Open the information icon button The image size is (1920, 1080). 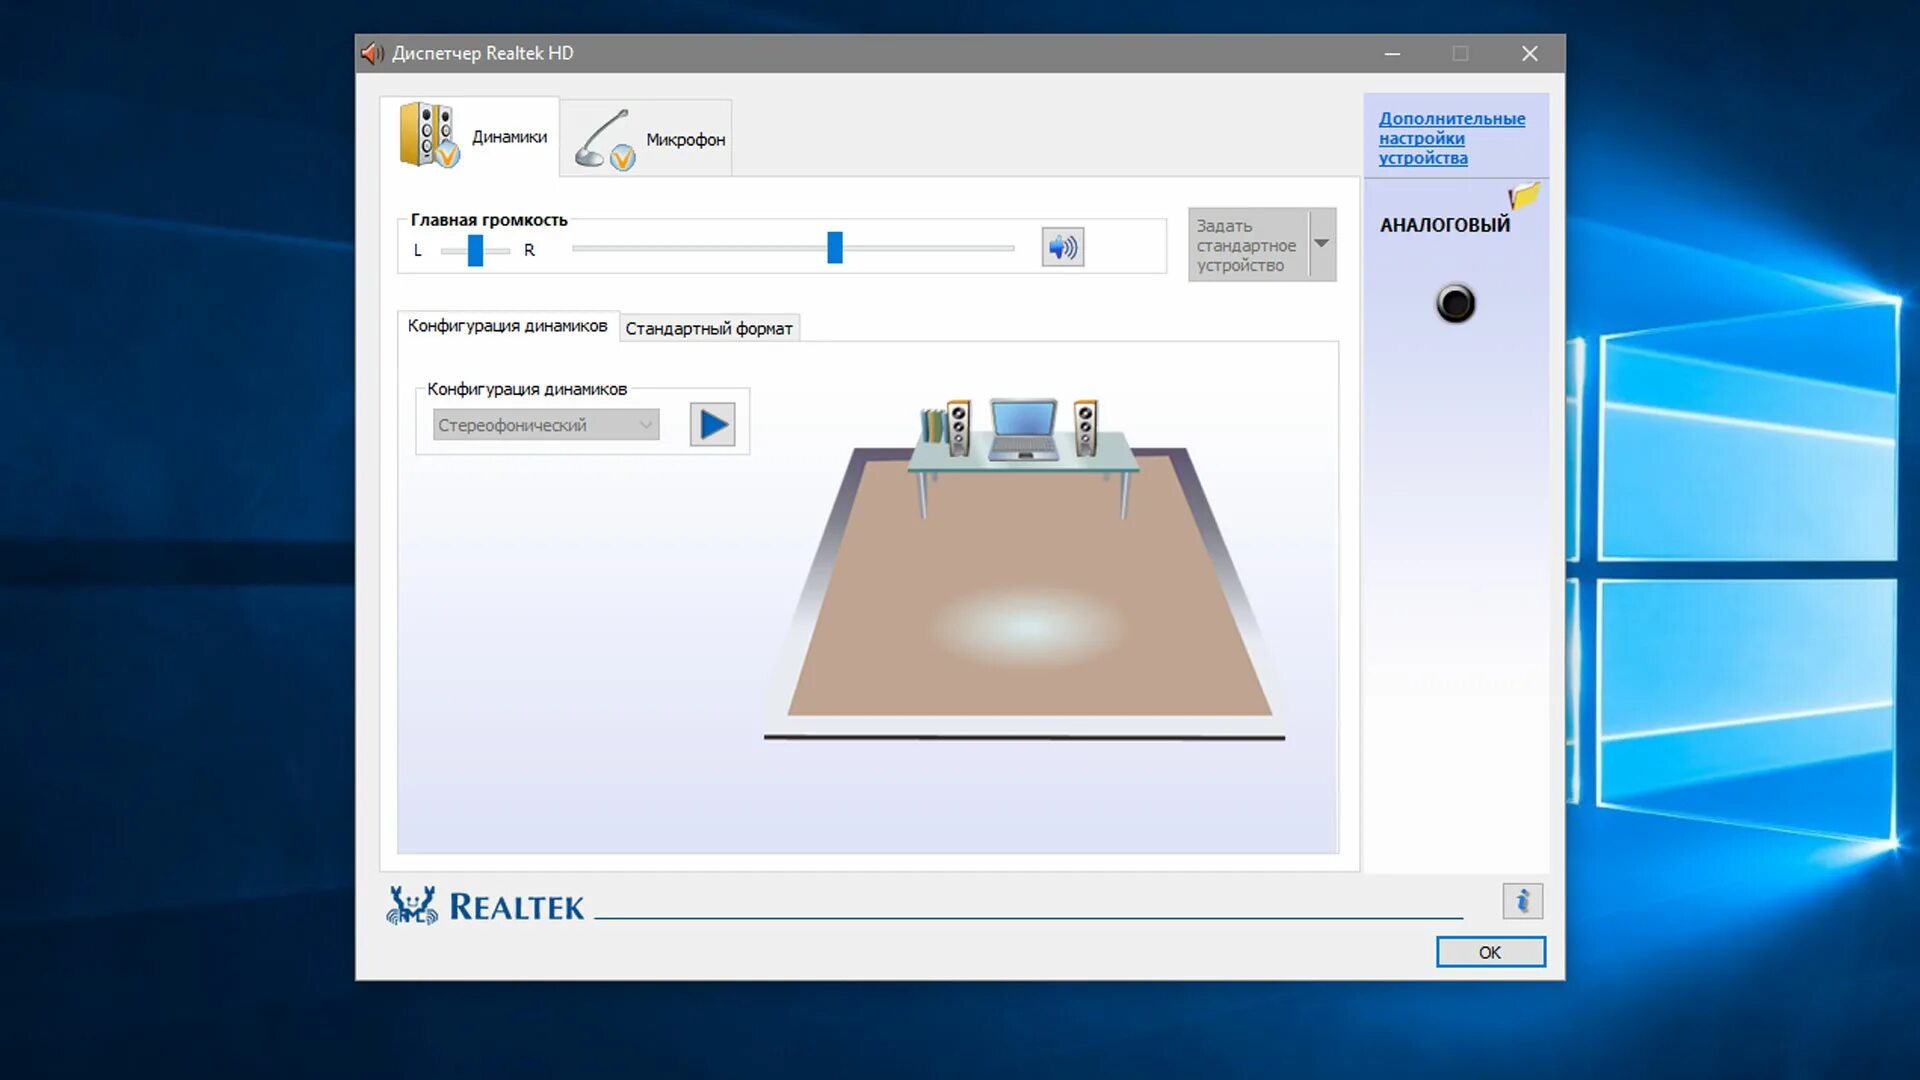pyautogui.click(x=1522, y=901)
